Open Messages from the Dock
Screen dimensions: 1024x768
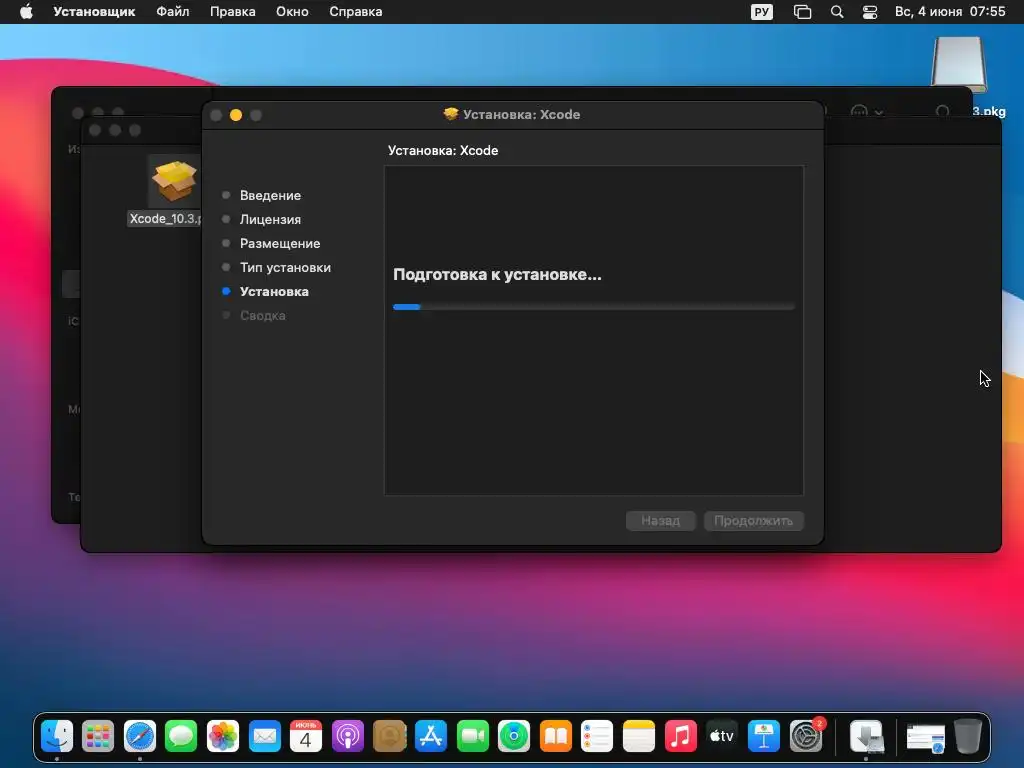point(181,736)
